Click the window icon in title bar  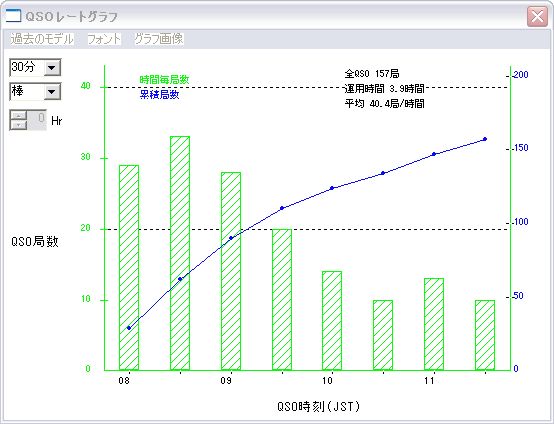(13, 16)
